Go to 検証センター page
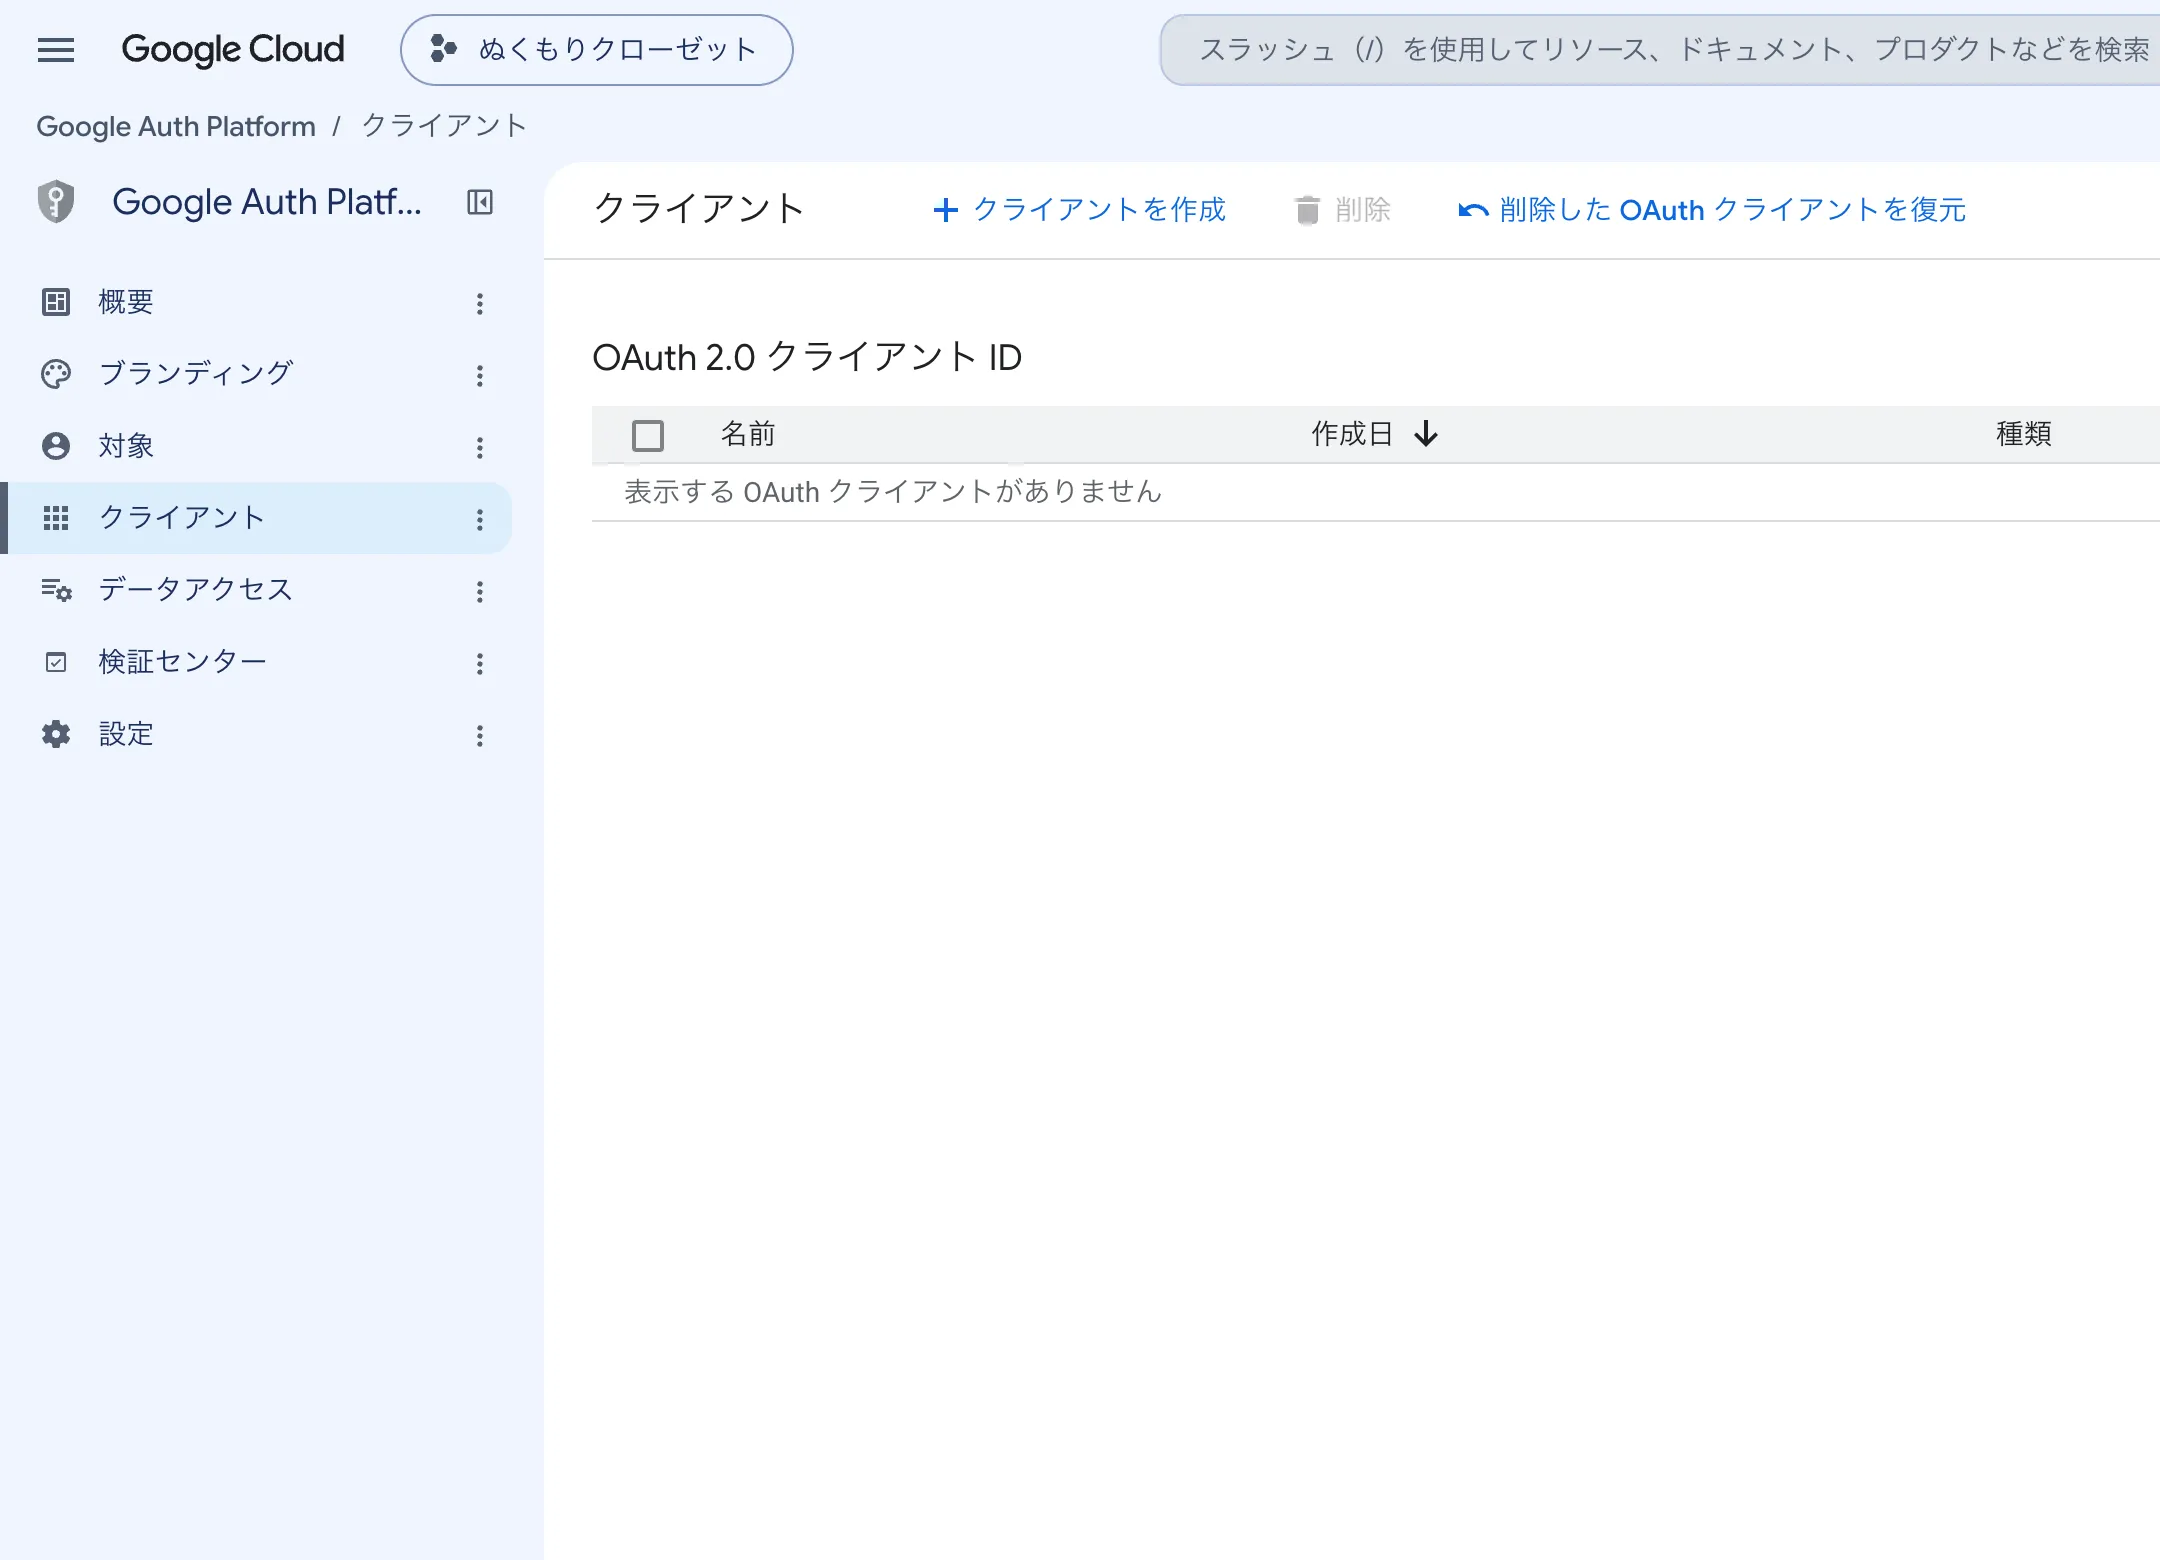Image resolution: width=2160 pixels, height=1560 pixels. [256, 662]
